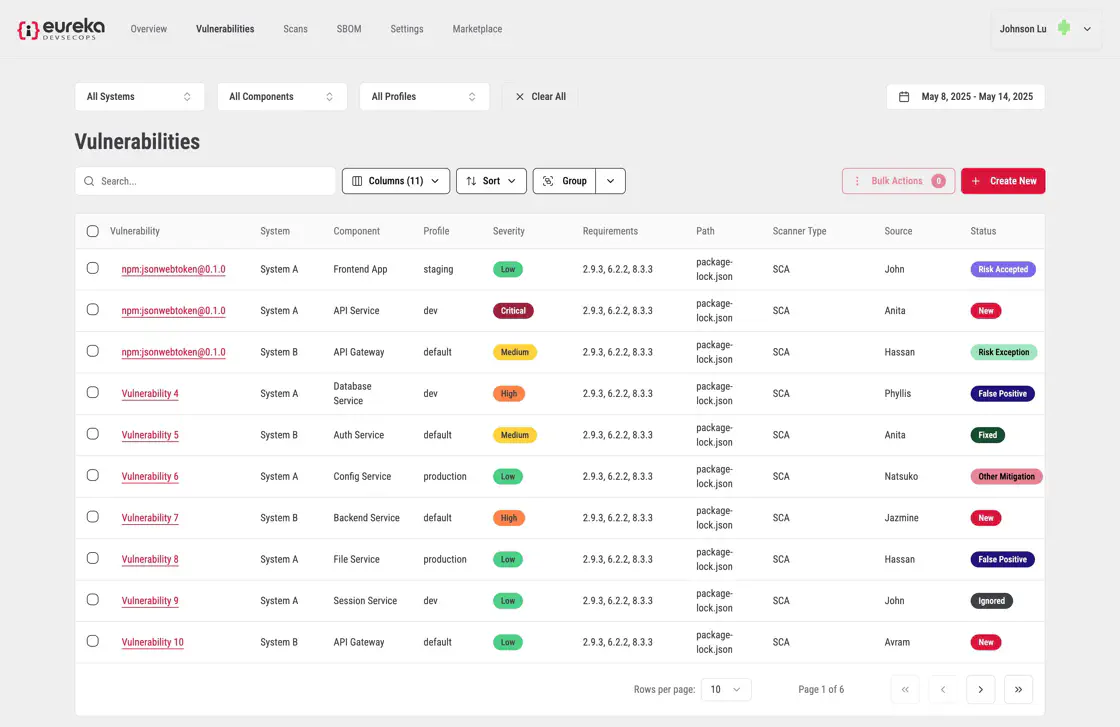Click the Create New button
1120x727 pixels.
[1003, 181]
